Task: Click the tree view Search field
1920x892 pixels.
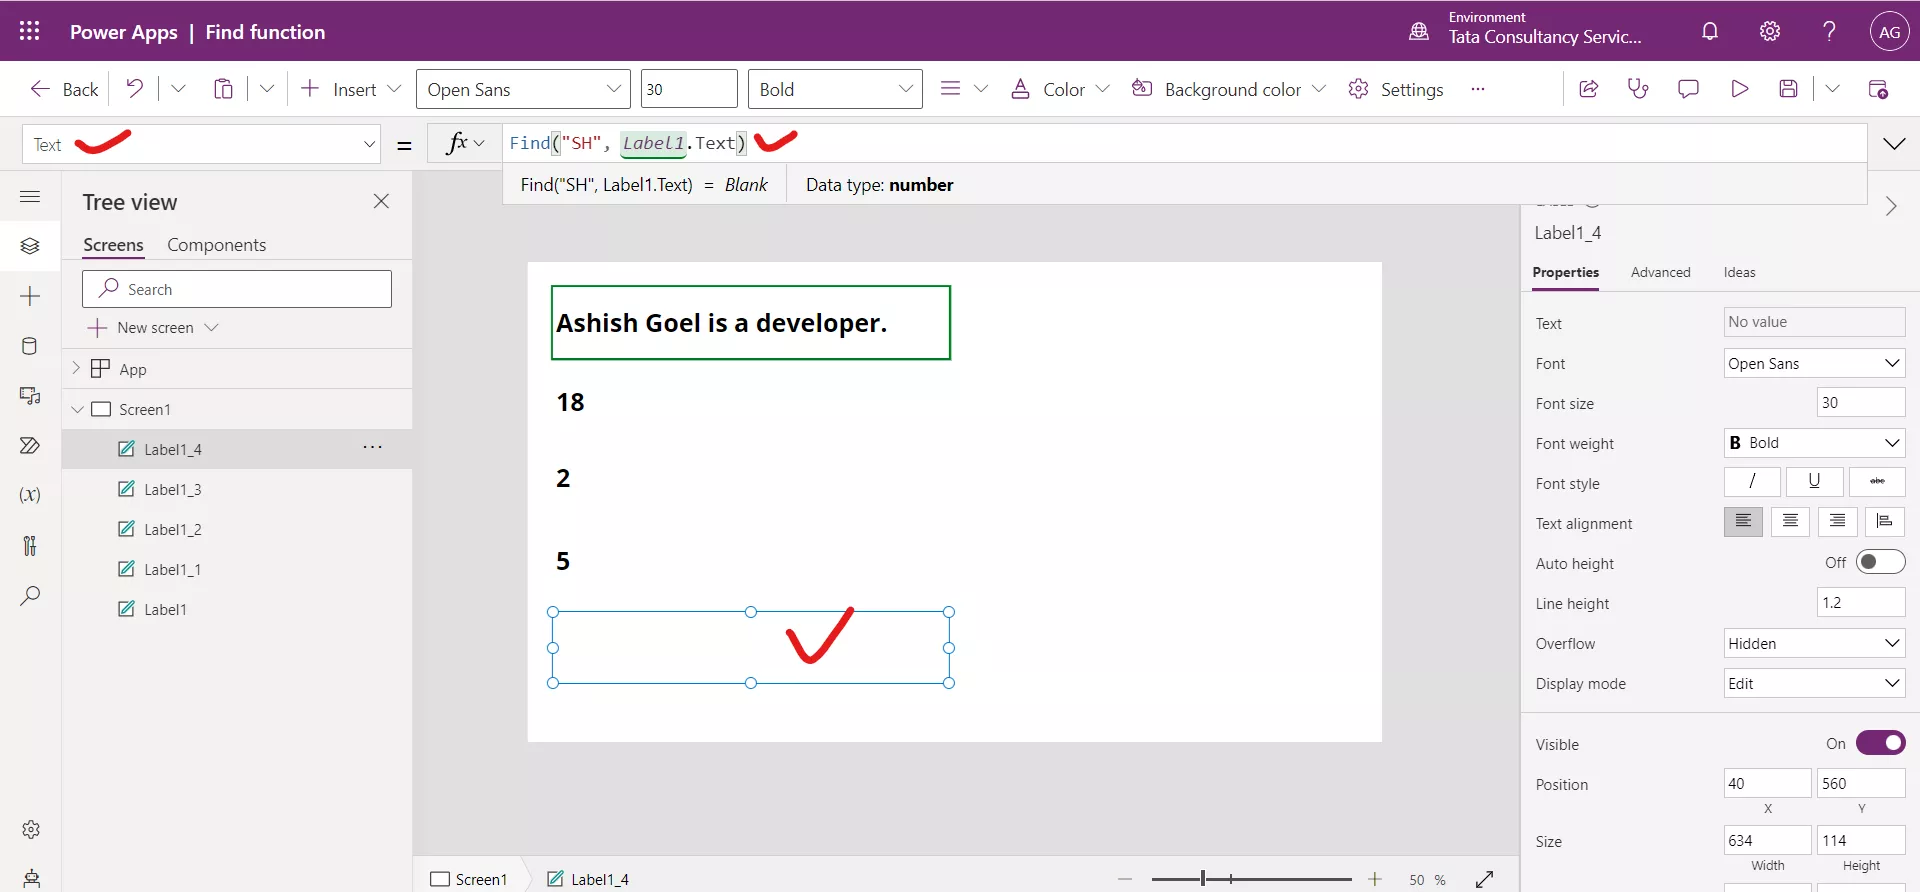Action: point(237,289)
